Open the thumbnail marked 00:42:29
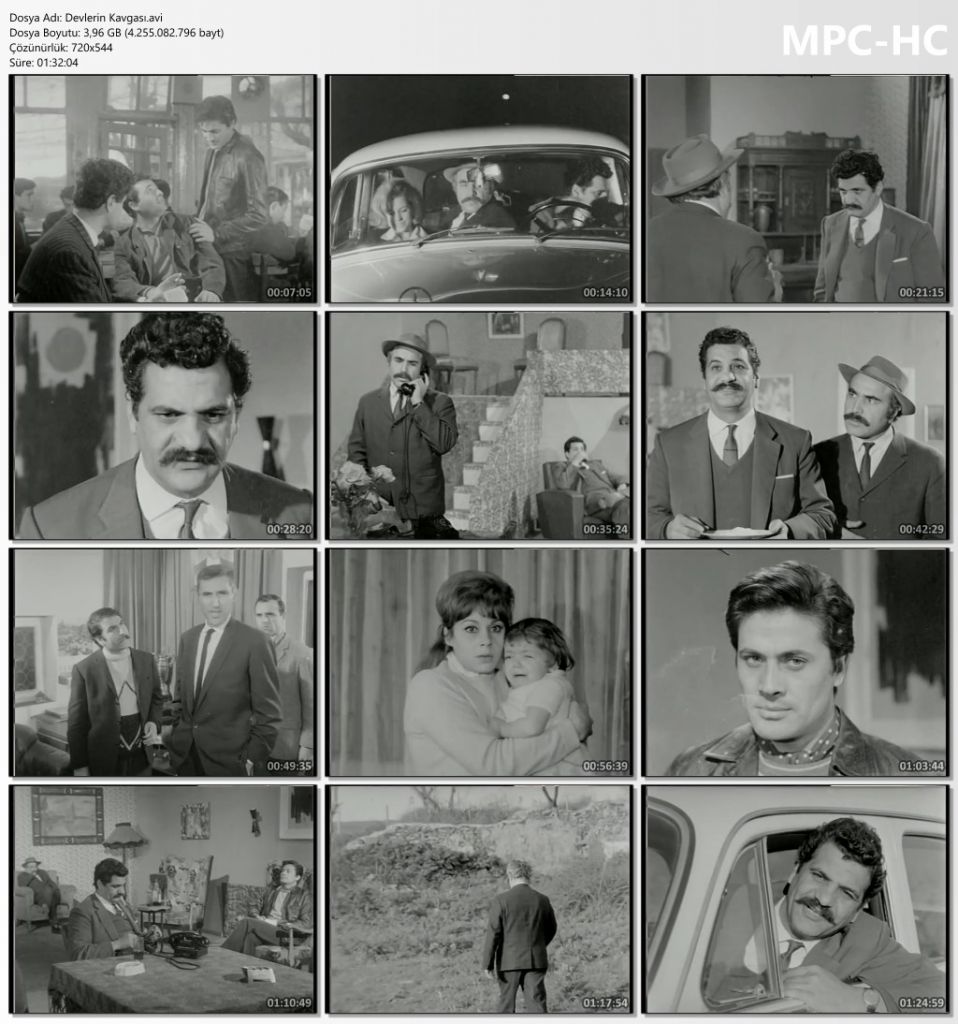958x1024 pixels. 796,426
